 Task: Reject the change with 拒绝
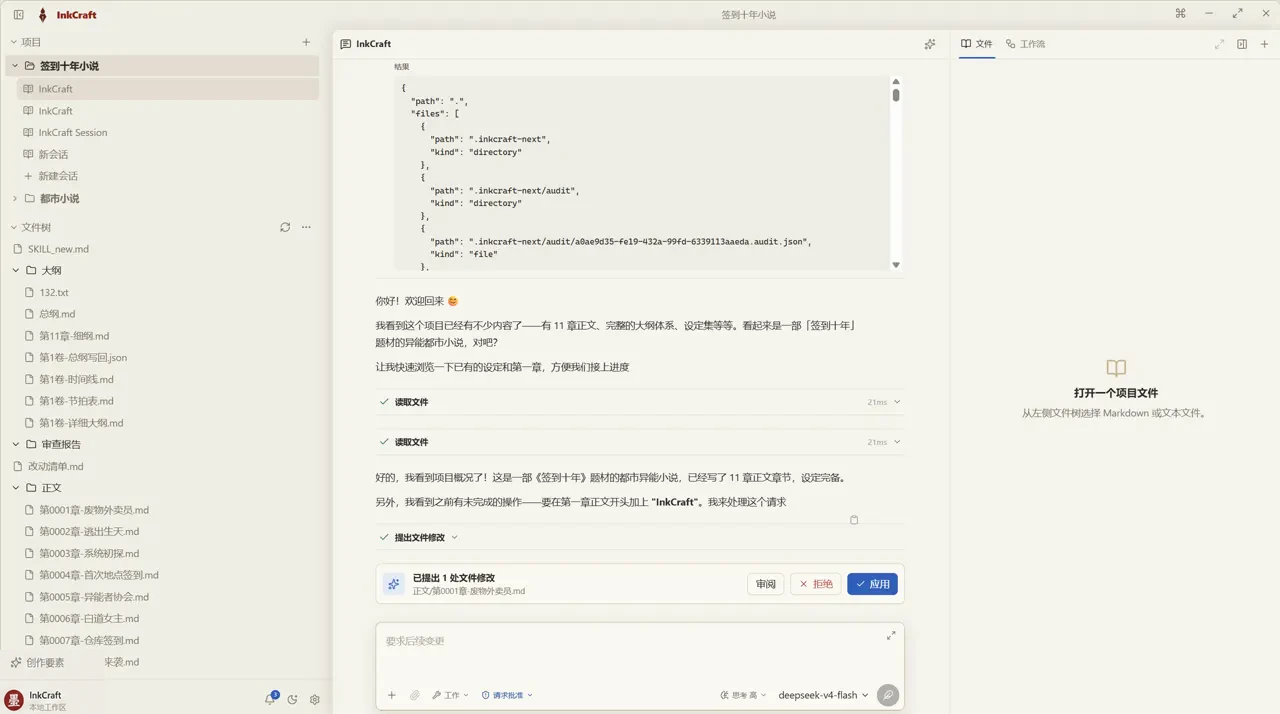[x=815, y=584]
